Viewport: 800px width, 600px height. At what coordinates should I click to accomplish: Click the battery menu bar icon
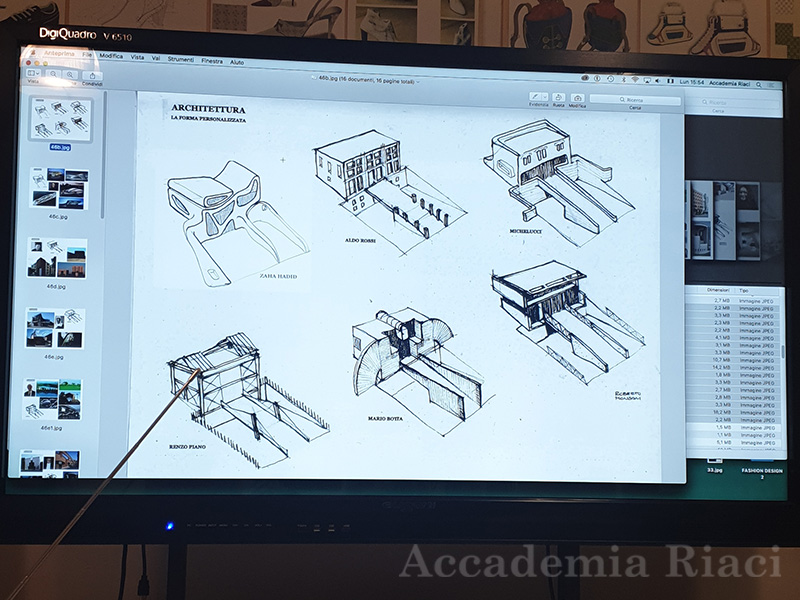click(670, 81)
